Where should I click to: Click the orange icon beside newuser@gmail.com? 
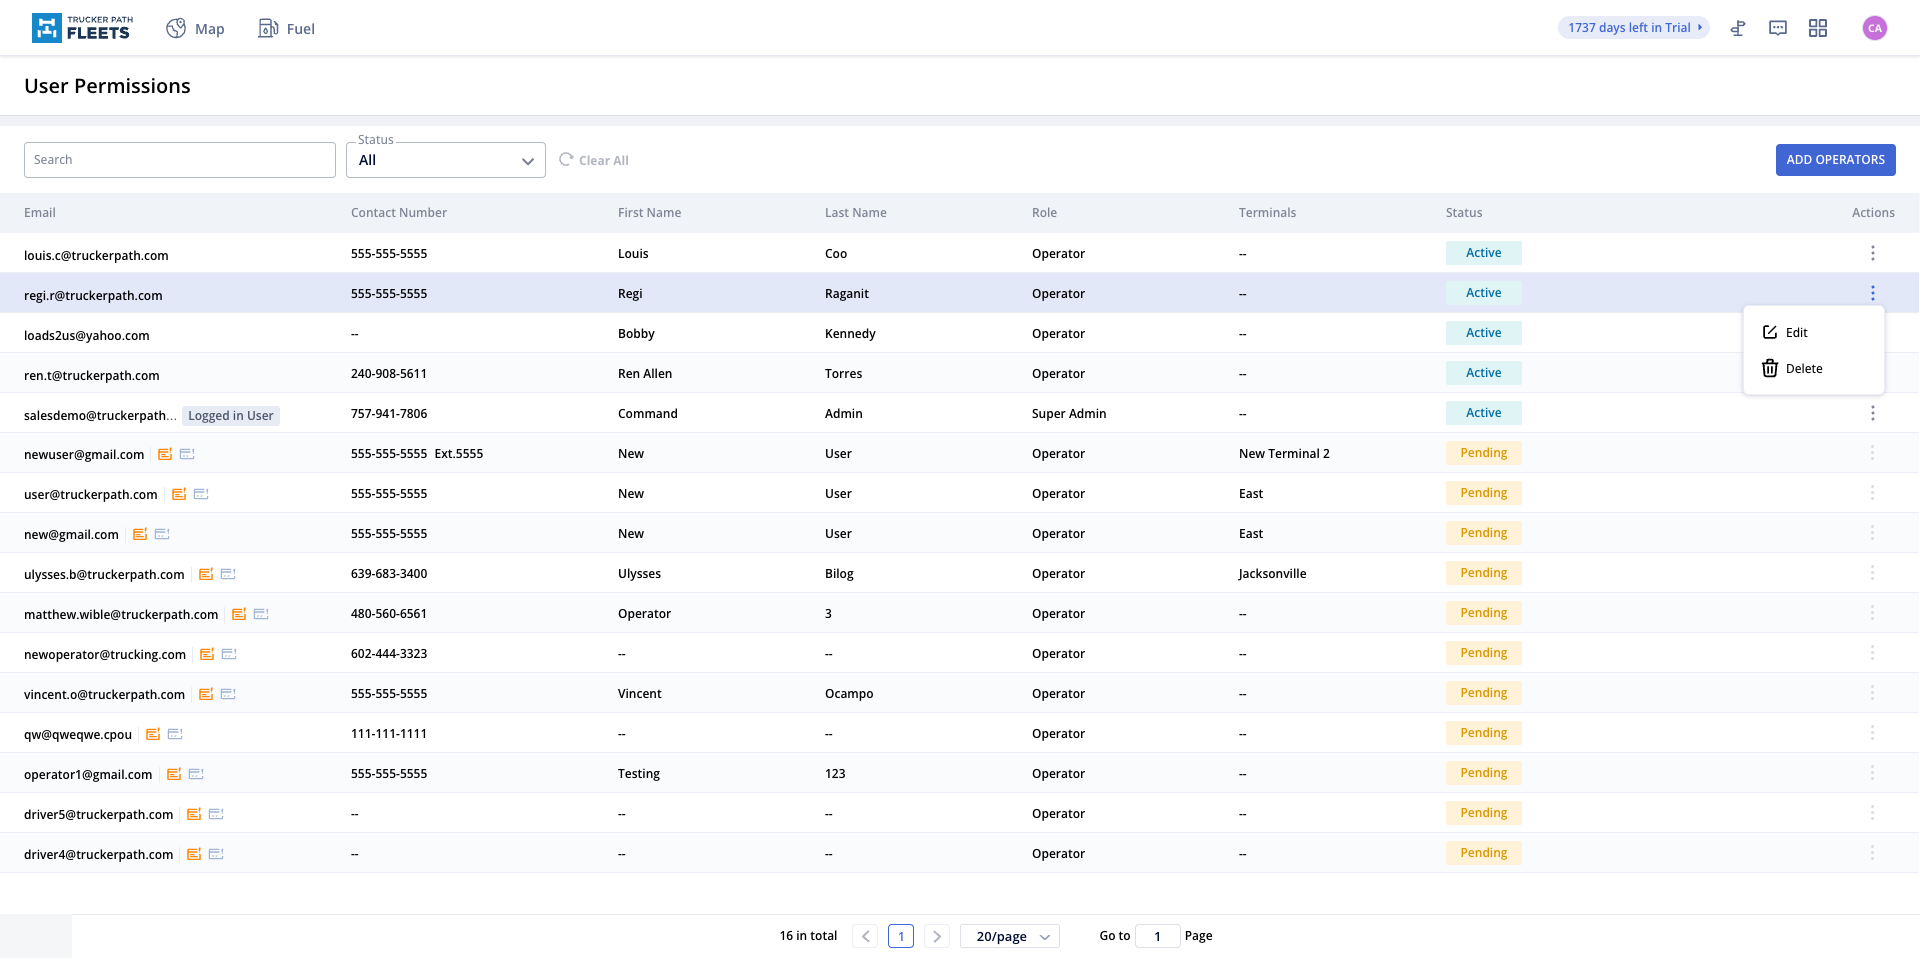point(165,454)
